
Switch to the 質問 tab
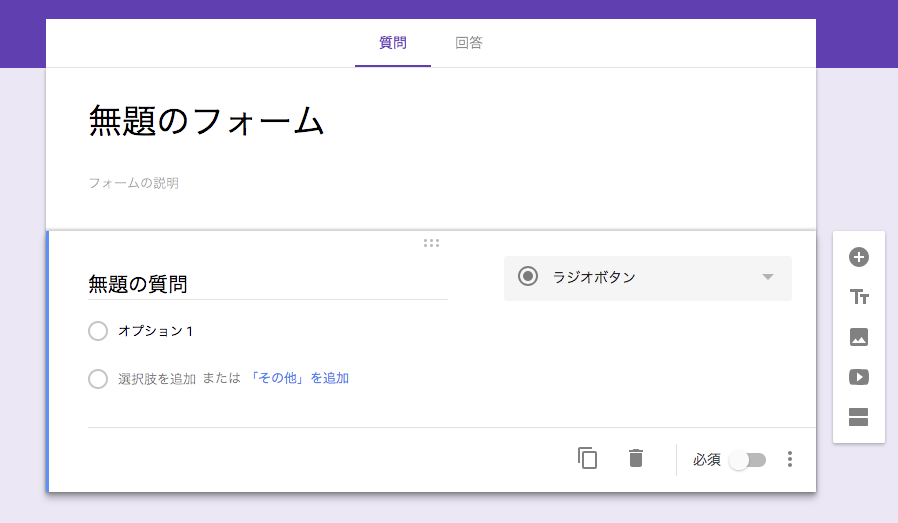click(393, 43)
